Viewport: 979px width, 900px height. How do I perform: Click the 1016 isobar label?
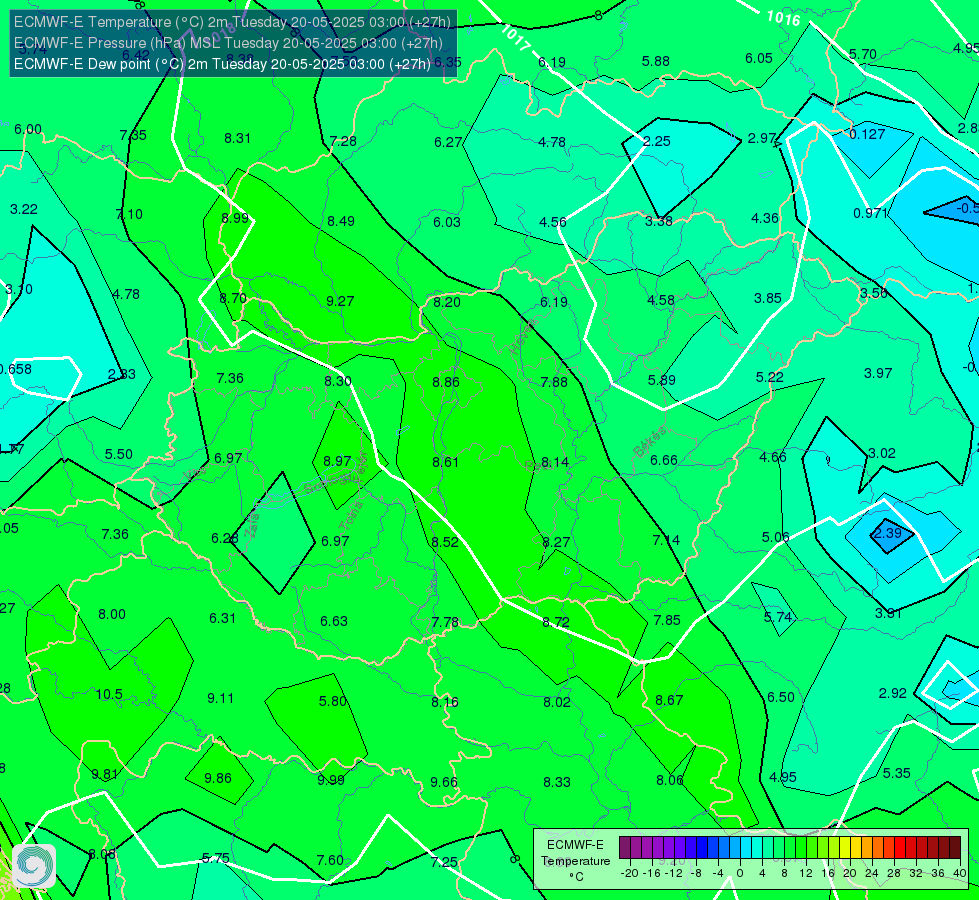coord(784,18)
